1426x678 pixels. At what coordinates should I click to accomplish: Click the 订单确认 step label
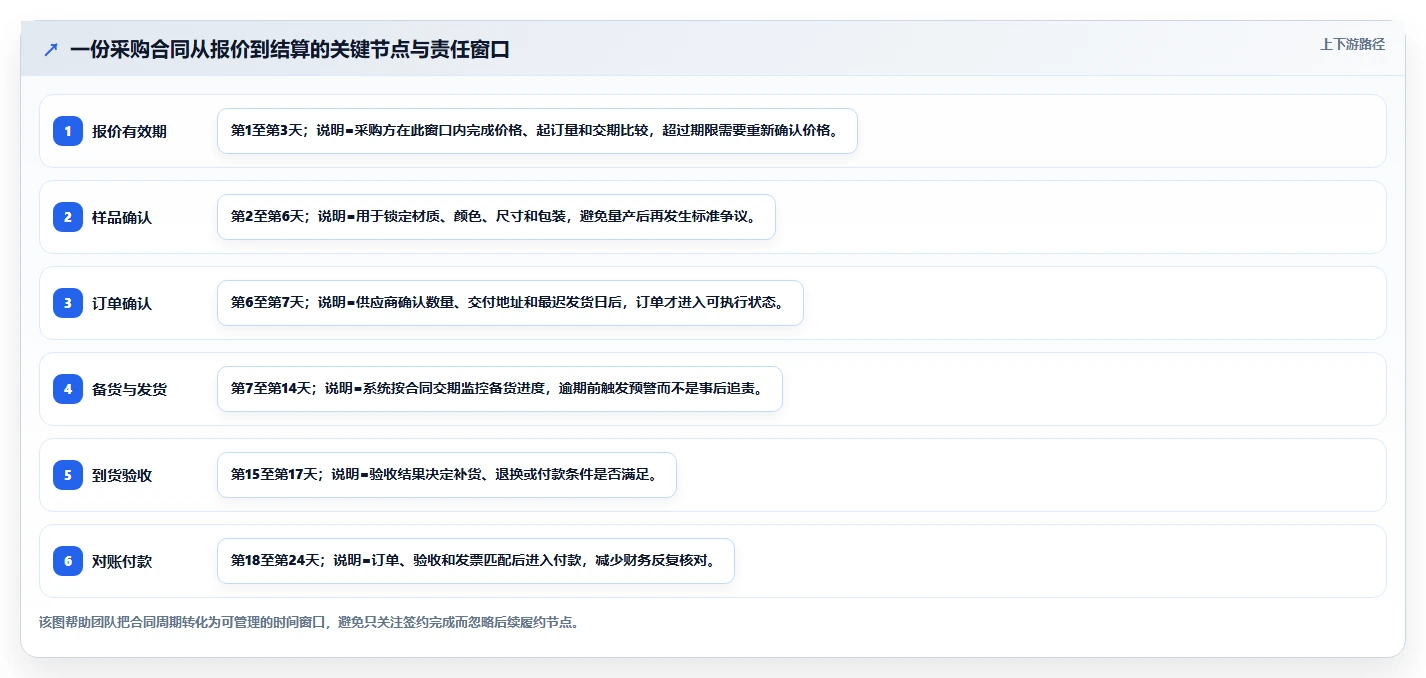coord(122,303)
